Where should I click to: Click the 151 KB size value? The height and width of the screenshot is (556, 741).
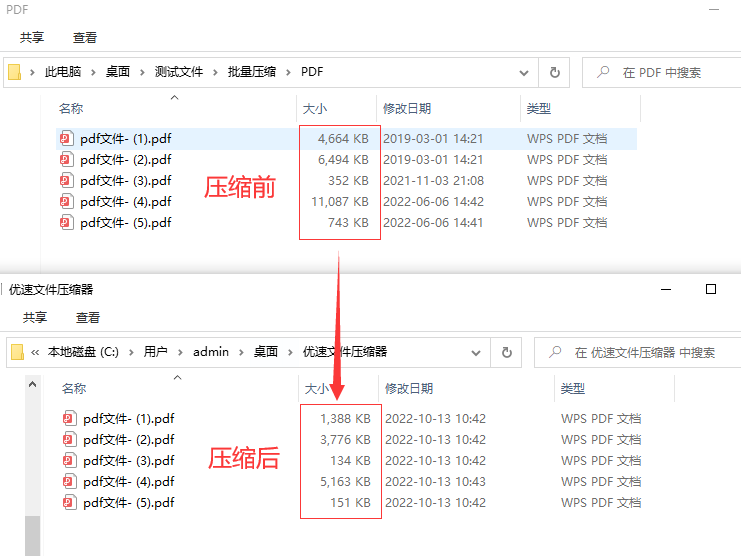(x=351, y=503)
